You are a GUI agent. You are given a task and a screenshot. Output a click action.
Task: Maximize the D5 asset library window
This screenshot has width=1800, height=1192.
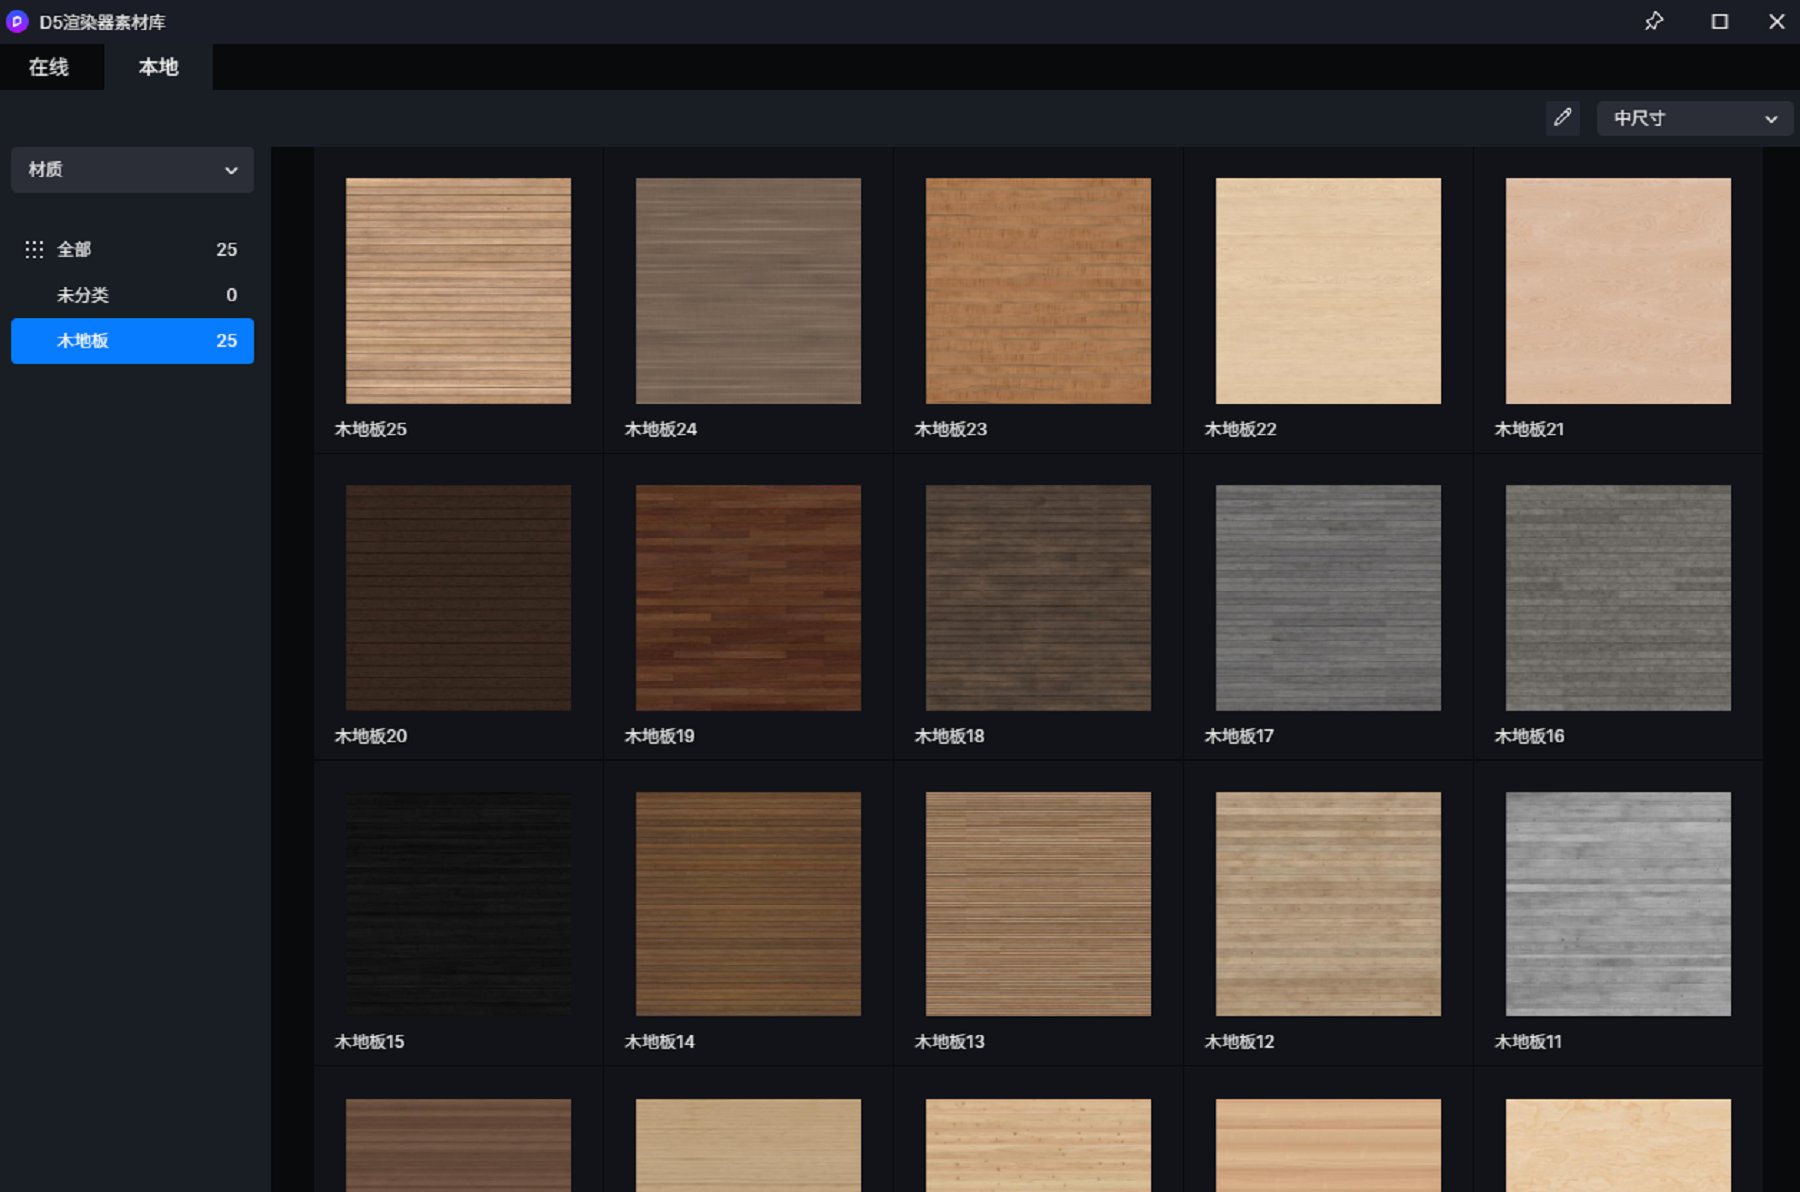1720,21
